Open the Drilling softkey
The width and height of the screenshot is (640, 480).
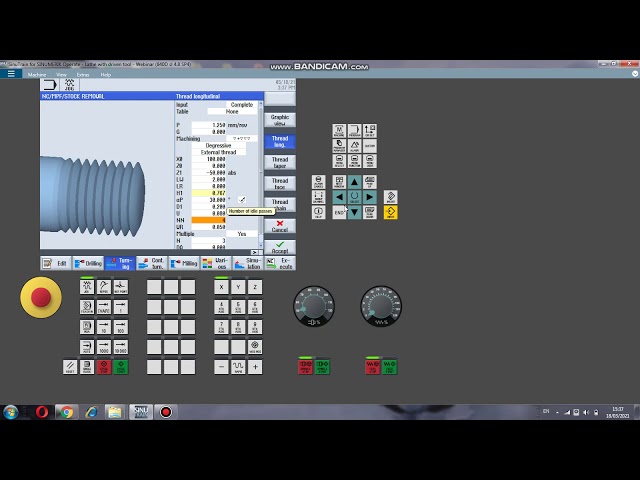pos(88,263)
